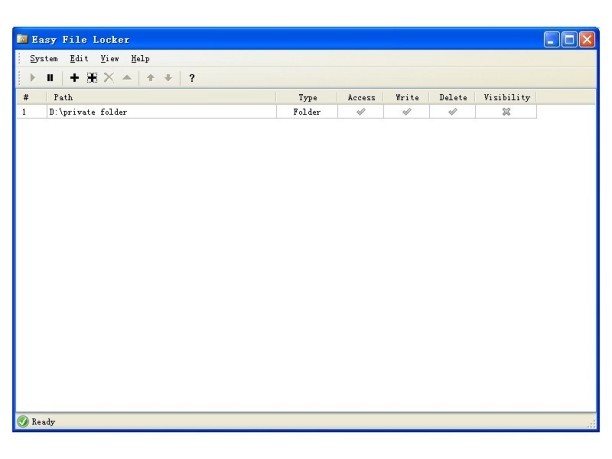
Task: Click the Folder type cell
Action: point(307,112)
